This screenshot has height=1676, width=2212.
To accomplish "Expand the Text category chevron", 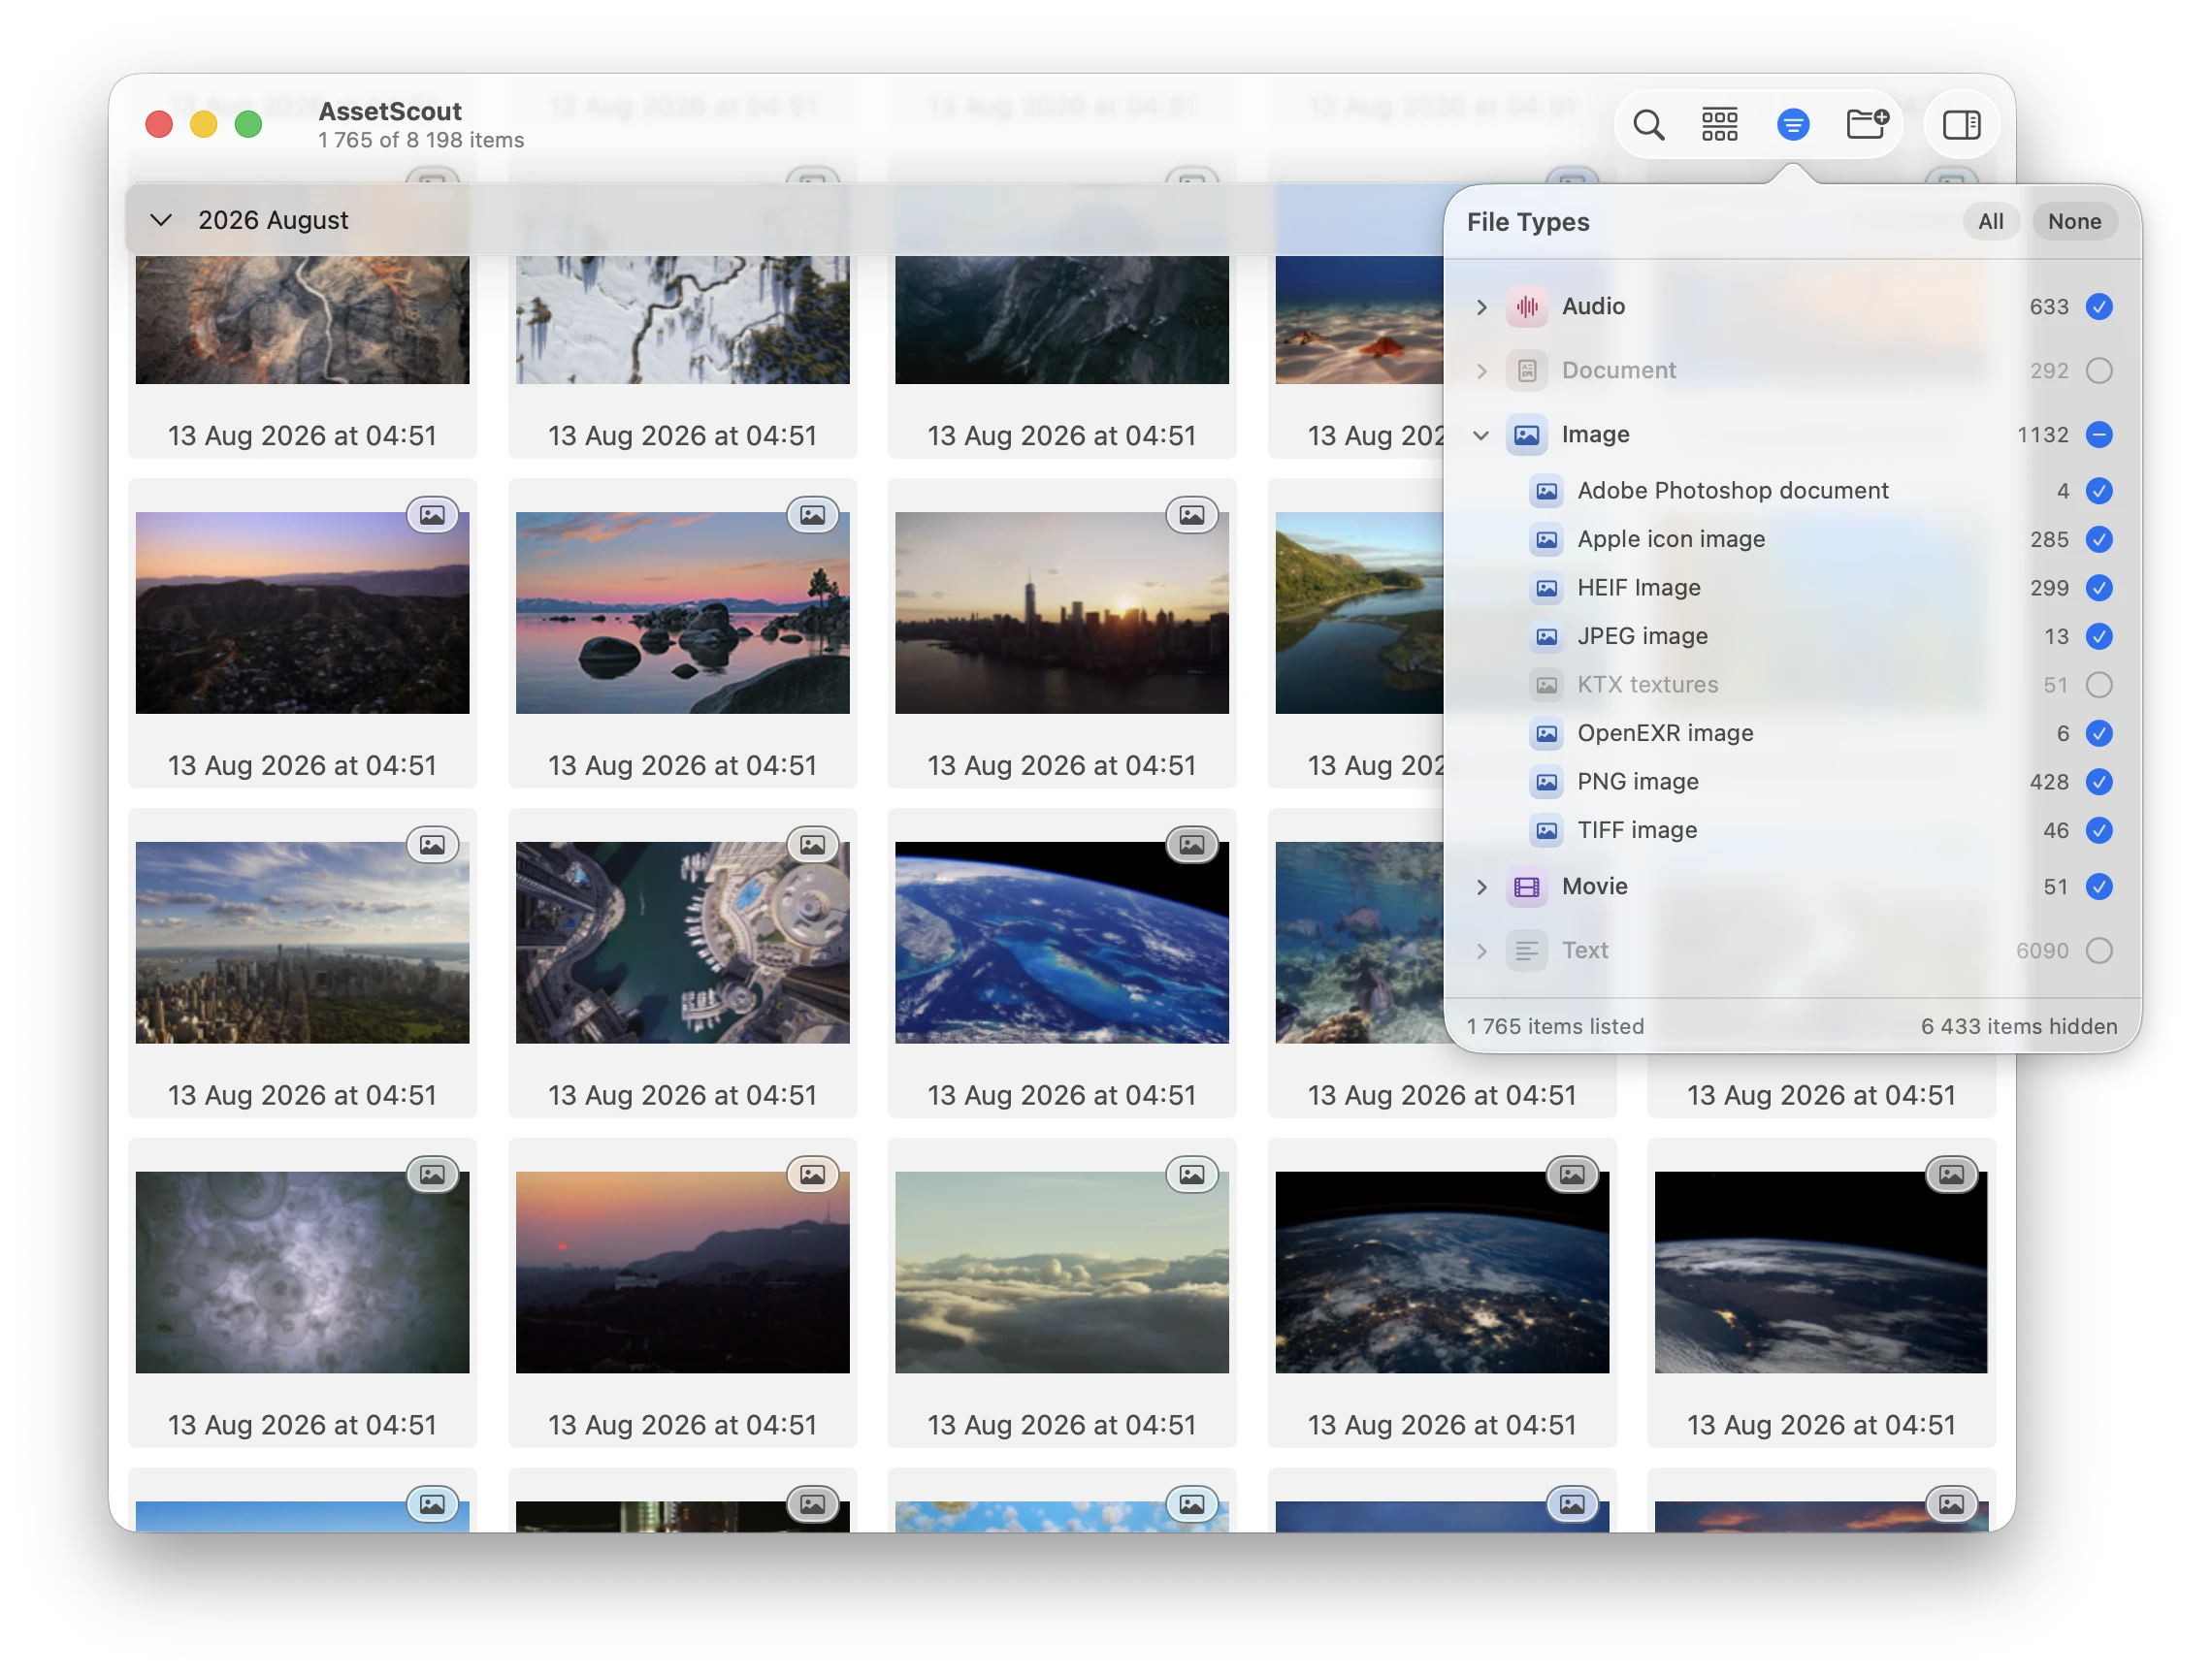I will [1481, 951].
